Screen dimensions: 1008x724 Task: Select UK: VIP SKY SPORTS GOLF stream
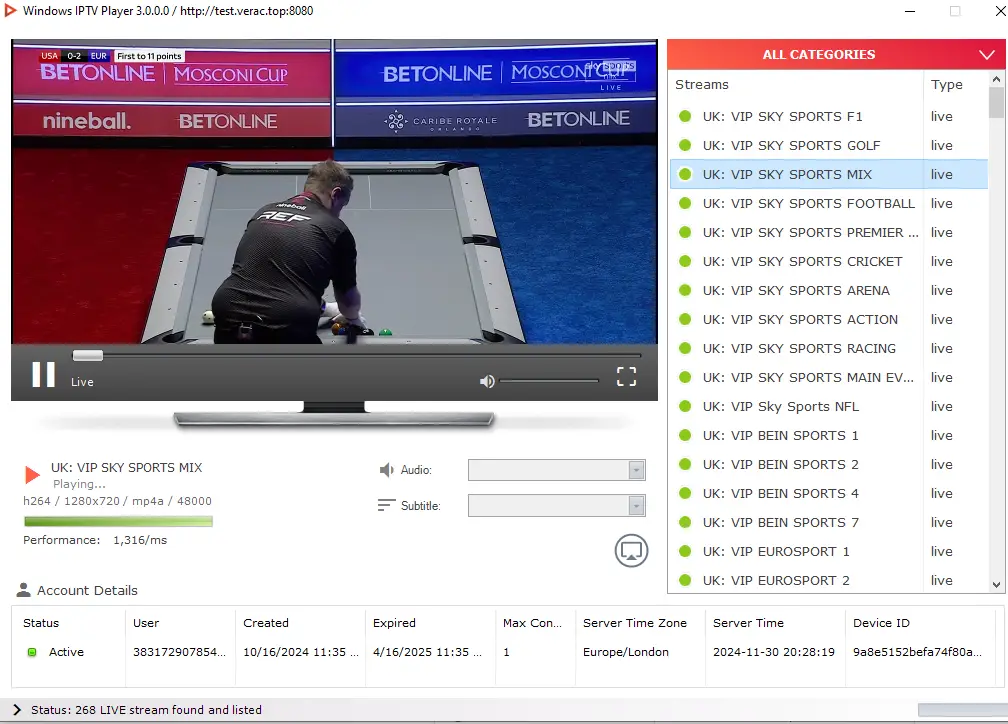(x=829, y=145)
